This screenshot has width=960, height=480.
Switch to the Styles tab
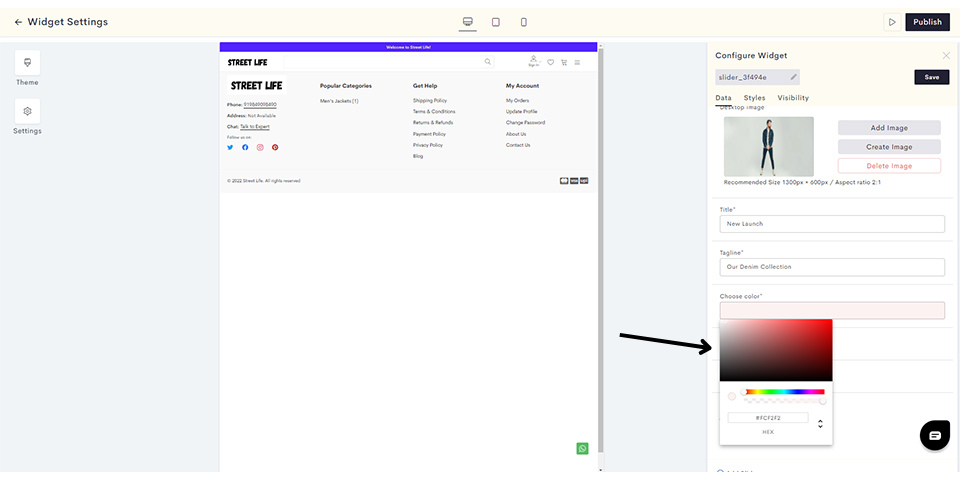(754, 98)
